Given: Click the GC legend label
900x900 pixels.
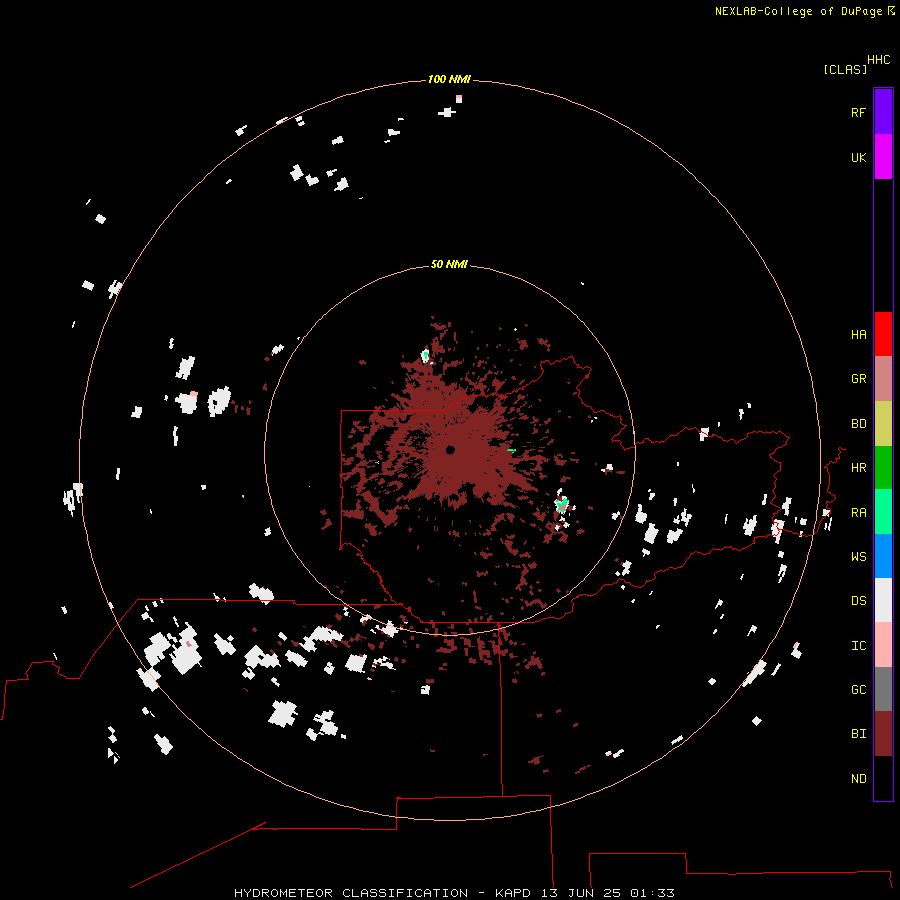Looking at the screenshot, I should [x=858, y=690].
